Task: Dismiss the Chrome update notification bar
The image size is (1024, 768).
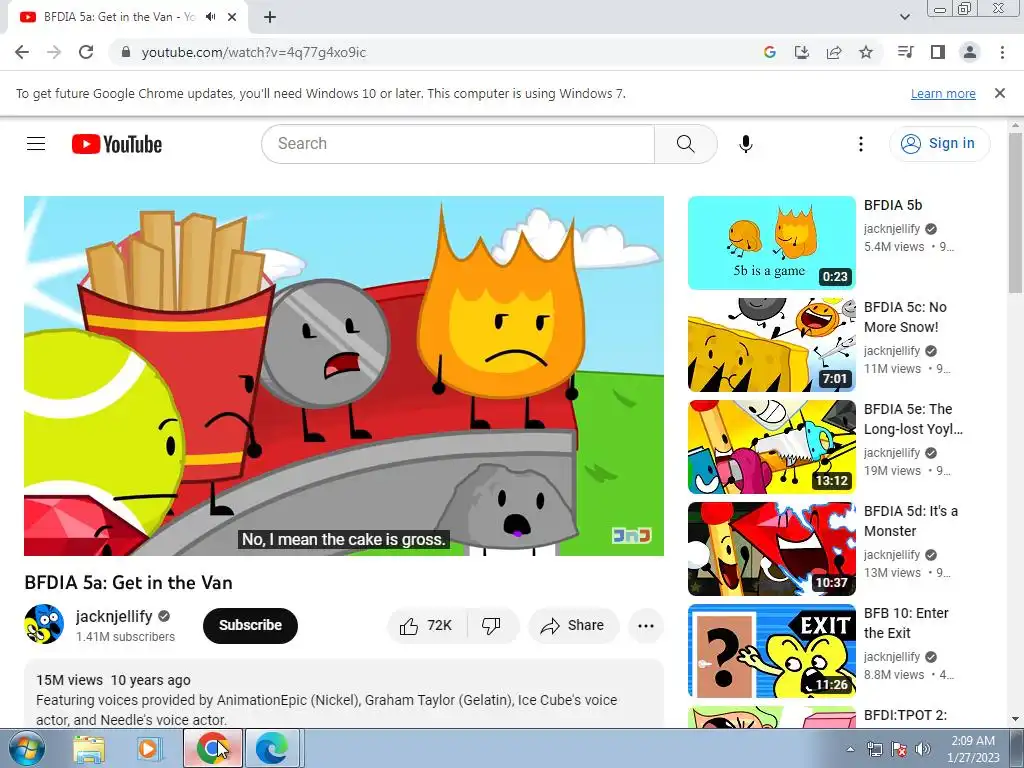Action: [x=1000, y=93]
